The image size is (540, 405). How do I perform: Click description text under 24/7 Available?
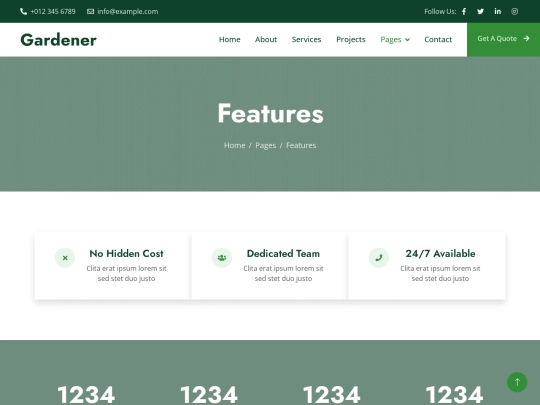click(x=440, y=273)
